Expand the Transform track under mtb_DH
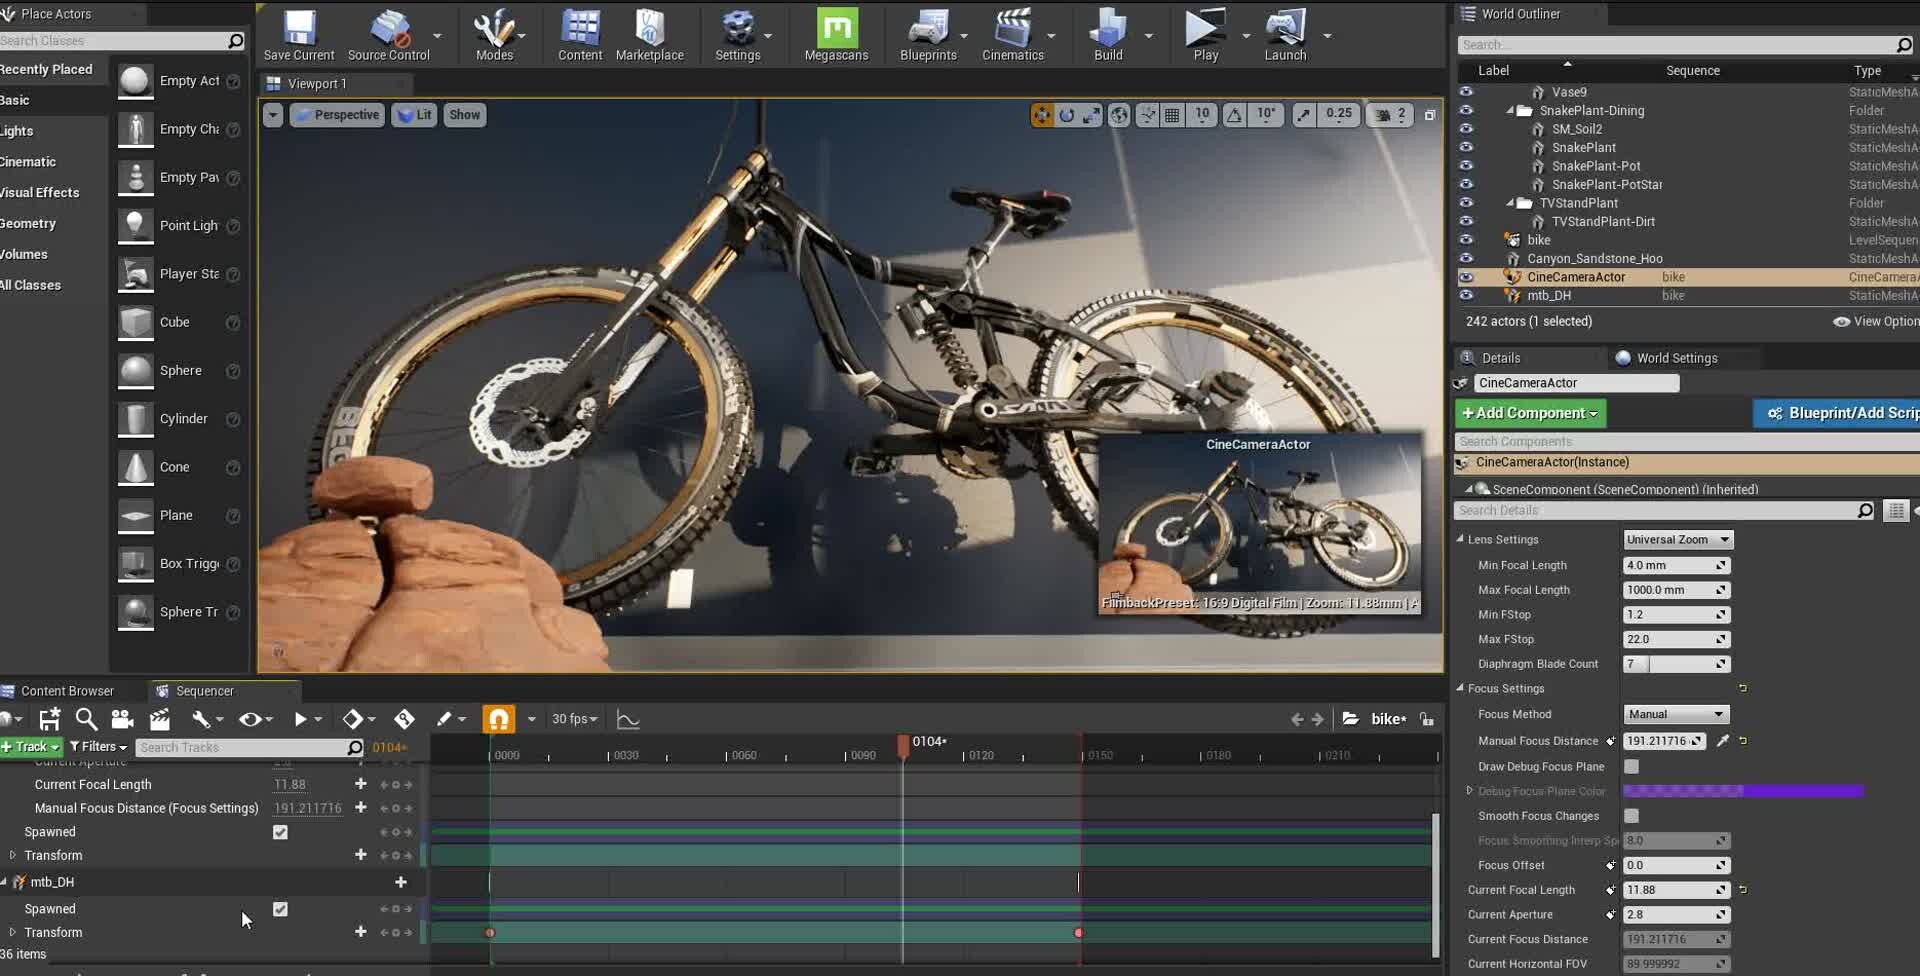 pos(13,932)
